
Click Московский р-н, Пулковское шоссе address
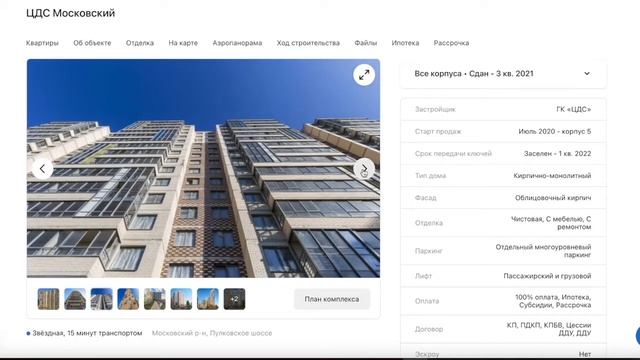pyautogui.click(x=212, y=333)
